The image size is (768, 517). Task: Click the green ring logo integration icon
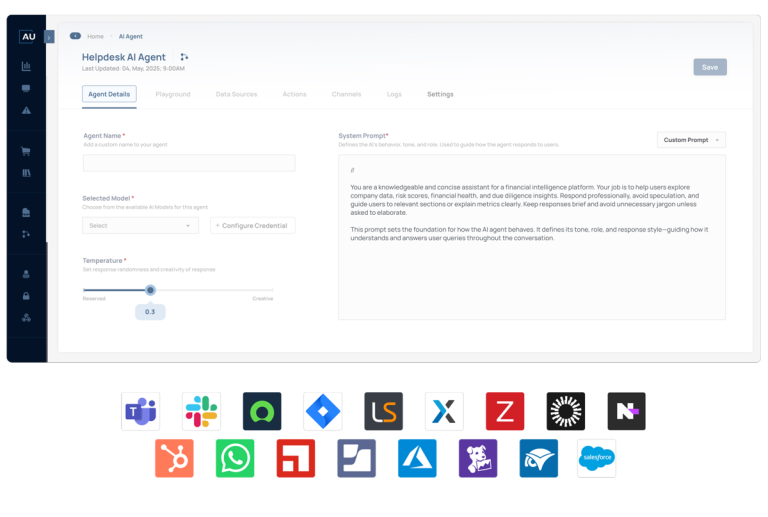(262, 411)
